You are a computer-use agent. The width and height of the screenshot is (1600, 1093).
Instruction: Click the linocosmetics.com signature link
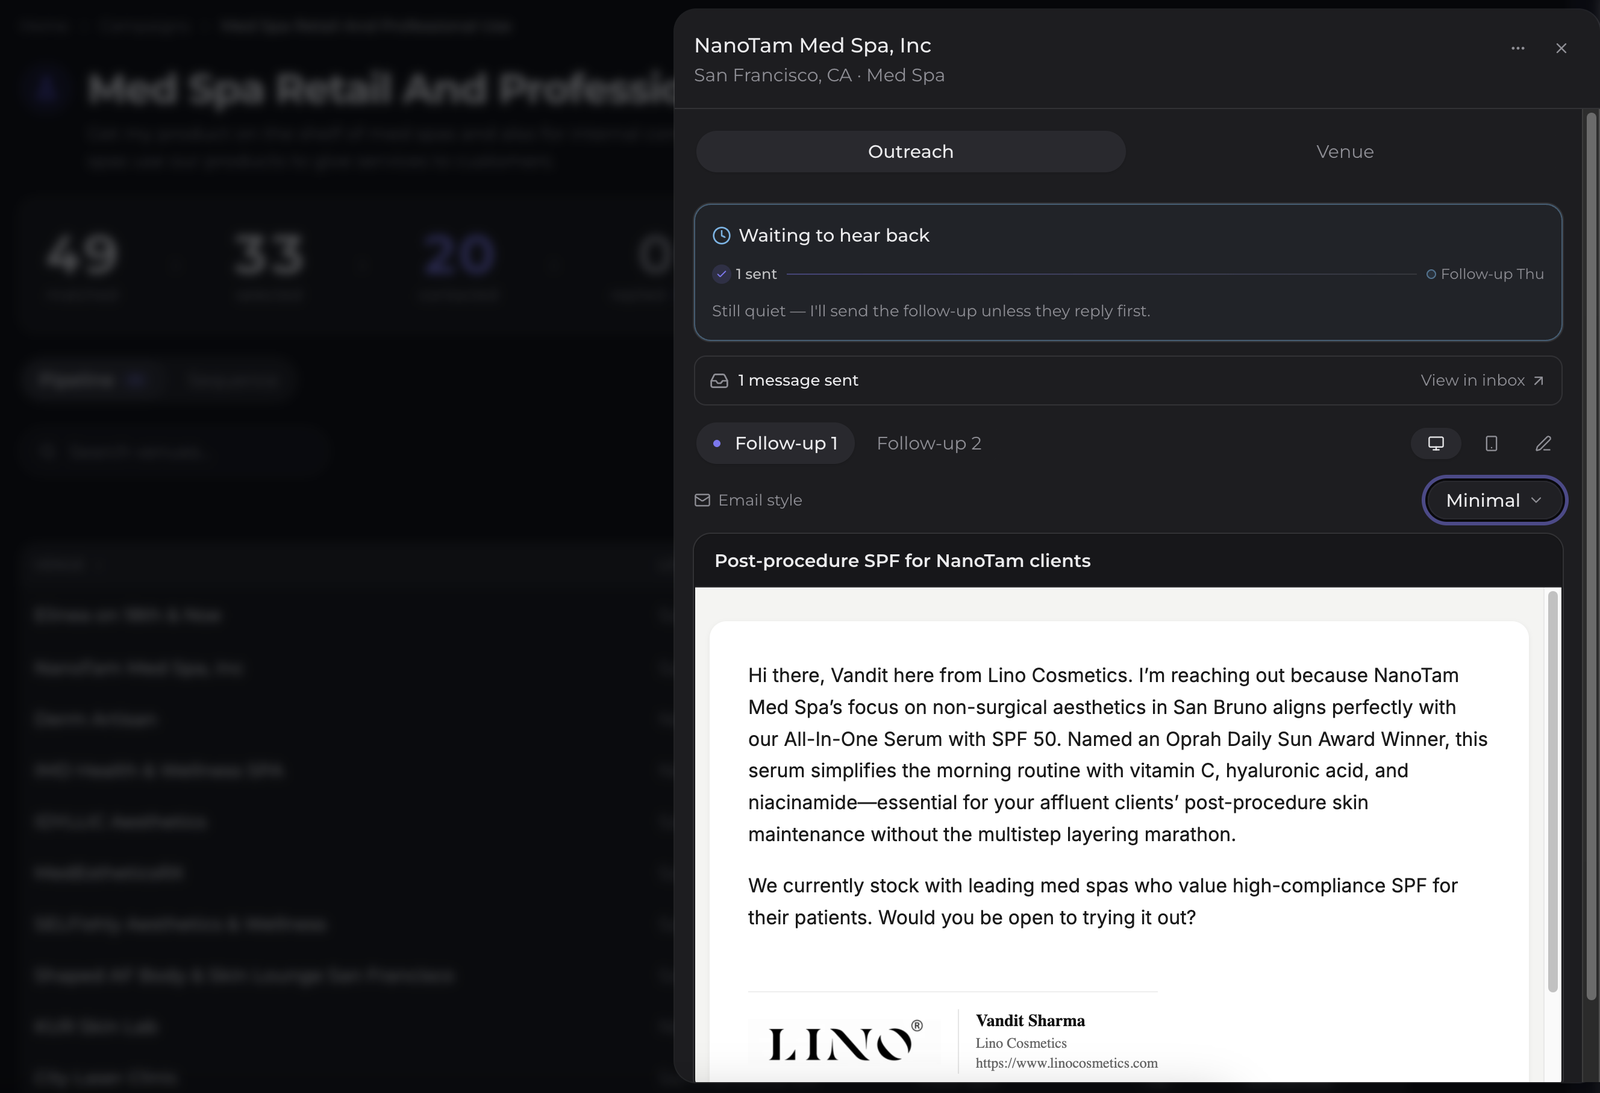1067,1063
